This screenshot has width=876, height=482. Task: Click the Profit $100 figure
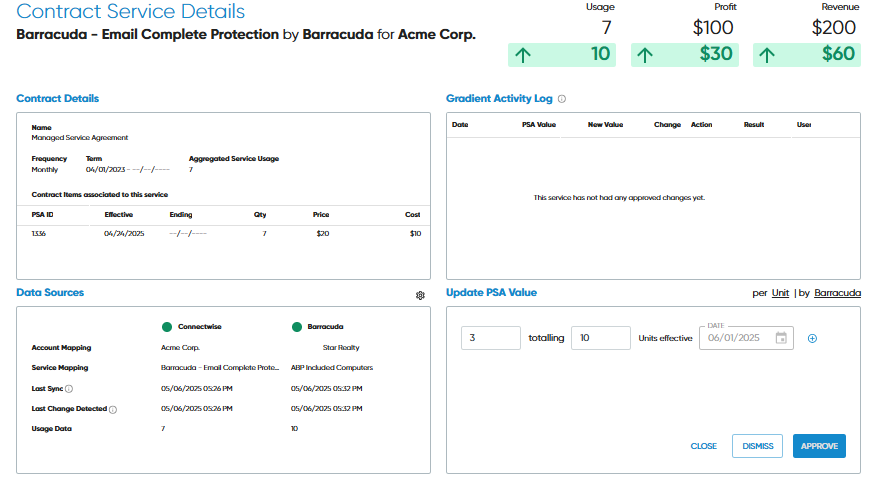pos(713,27)
